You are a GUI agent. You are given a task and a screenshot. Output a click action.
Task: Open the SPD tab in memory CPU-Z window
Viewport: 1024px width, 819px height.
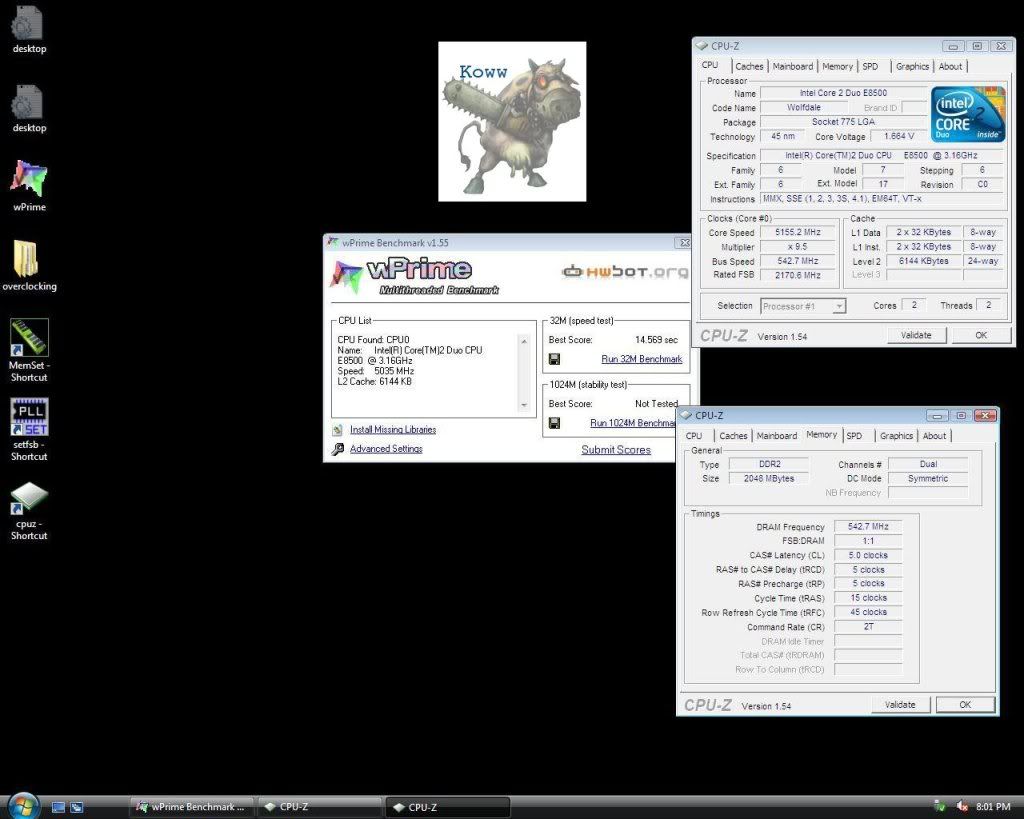[x=854, y=436]
